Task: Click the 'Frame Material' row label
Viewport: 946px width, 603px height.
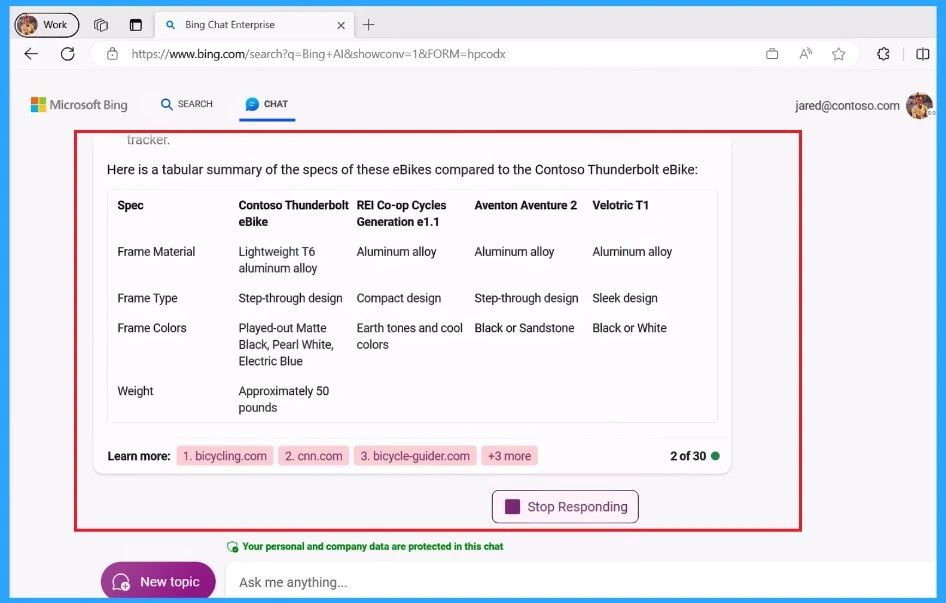Action: click(156, 252)
